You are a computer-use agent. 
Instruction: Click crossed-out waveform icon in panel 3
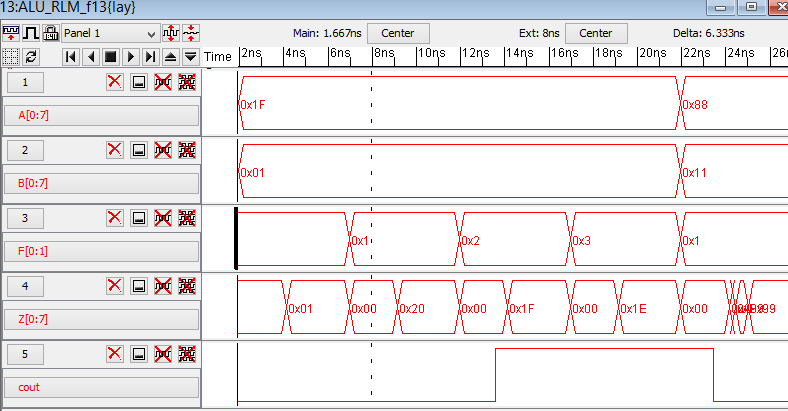pyautogui.click(x=163, y=218)
